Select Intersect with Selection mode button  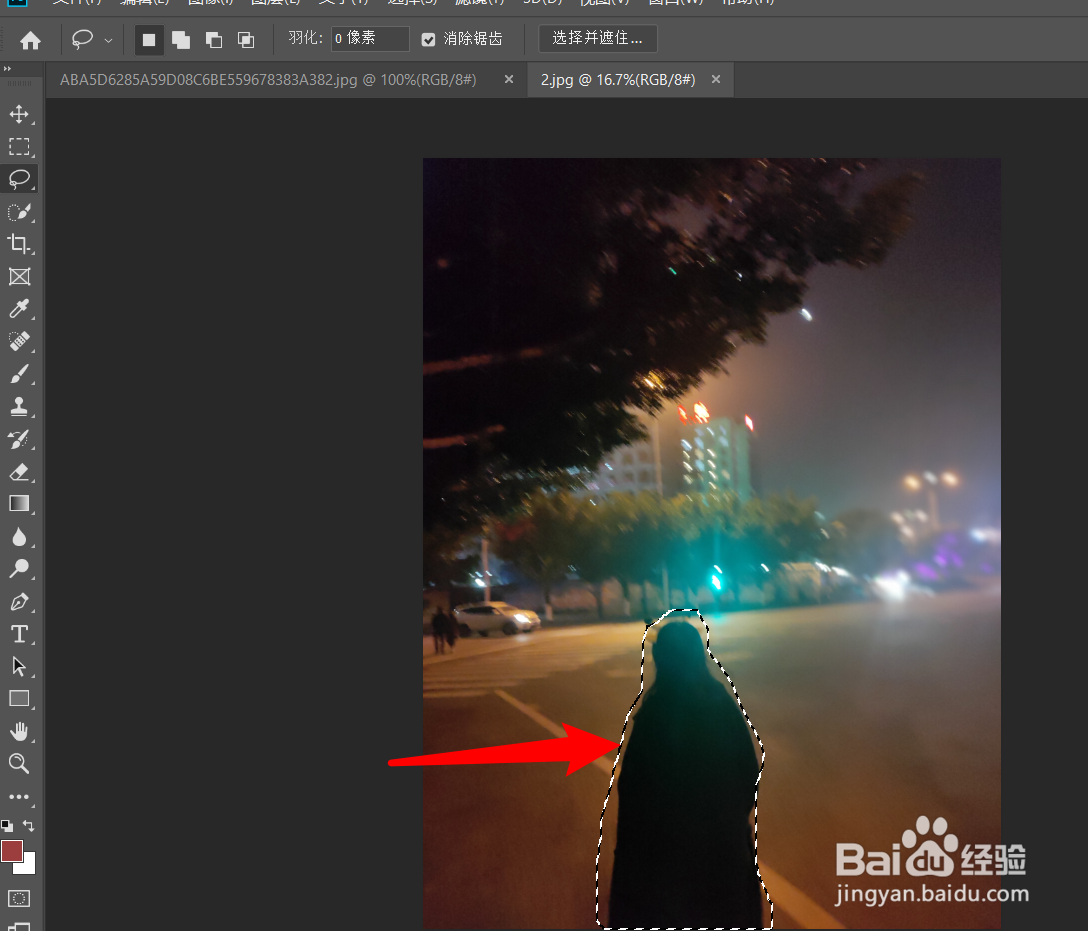246,40
